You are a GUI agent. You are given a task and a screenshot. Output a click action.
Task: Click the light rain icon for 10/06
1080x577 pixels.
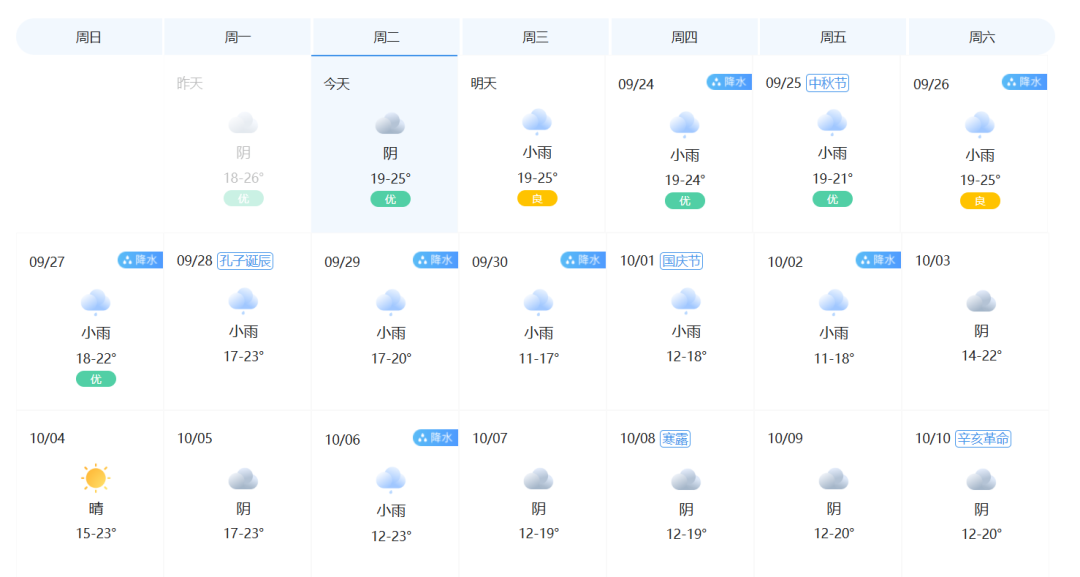pyautogui.click(x=391, y=481)
